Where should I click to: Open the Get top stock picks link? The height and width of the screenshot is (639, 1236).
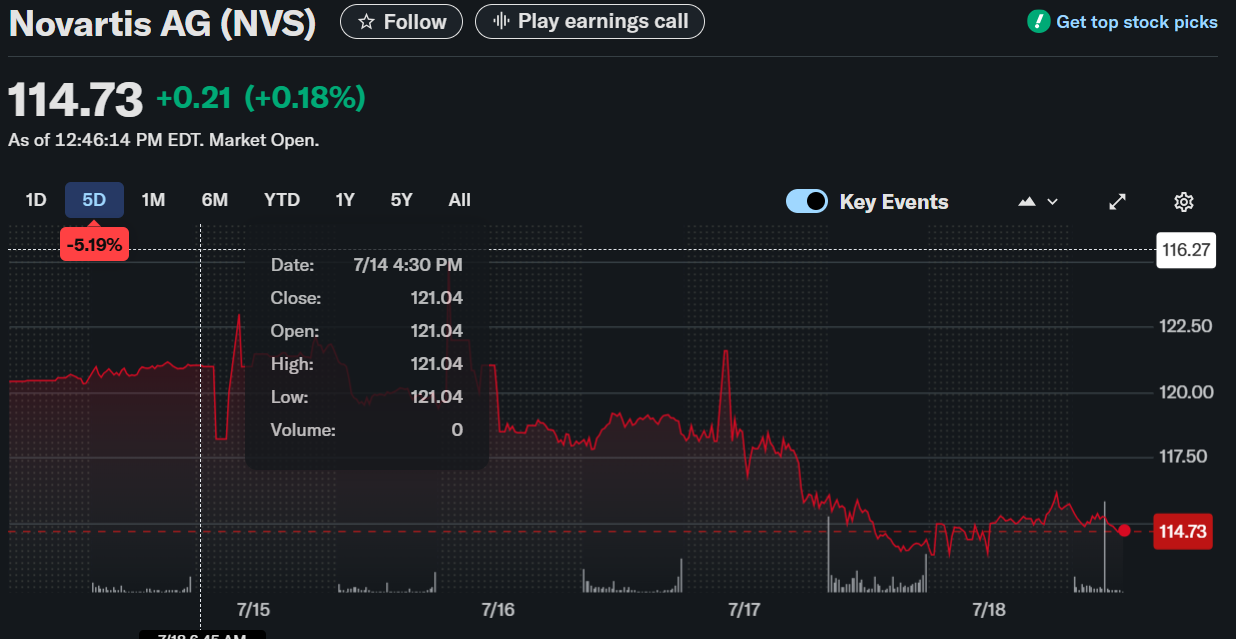[x=1137, y=22]
